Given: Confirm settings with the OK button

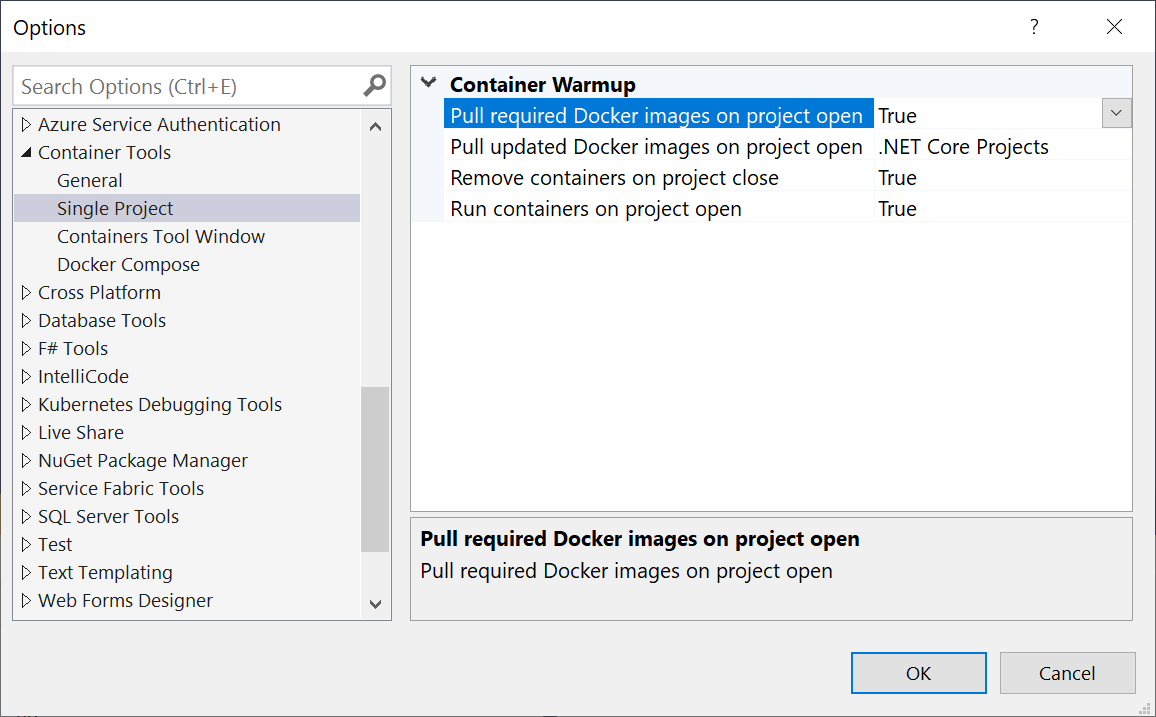Looking at the screenshot, I should pyautogui.click(x=918, y=673).
